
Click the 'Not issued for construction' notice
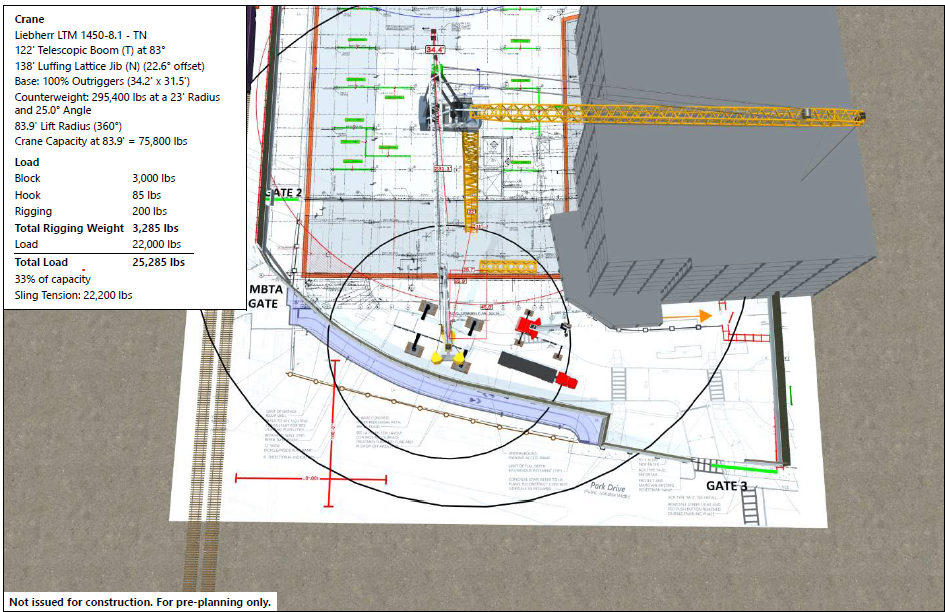[138, 602]
